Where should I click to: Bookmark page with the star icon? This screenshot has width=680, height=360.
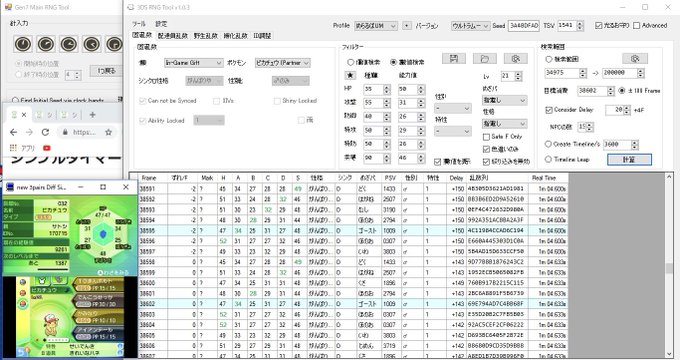[108, 132]
